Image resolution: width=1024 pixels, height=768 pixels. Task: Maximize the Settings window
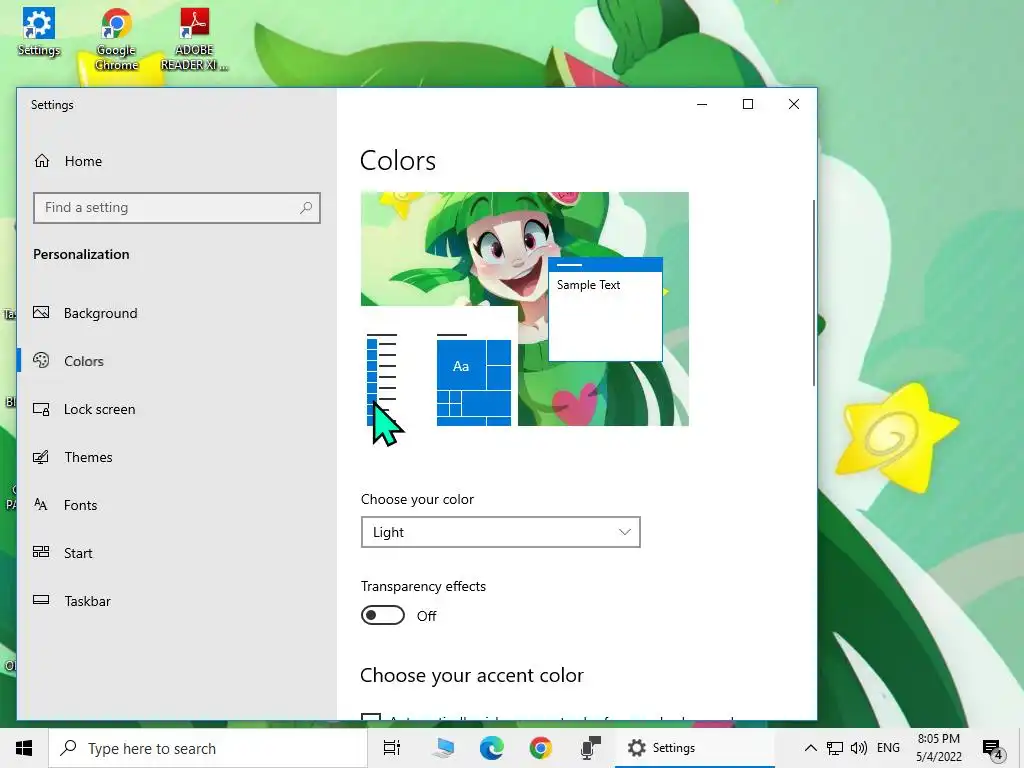(748, 104)
